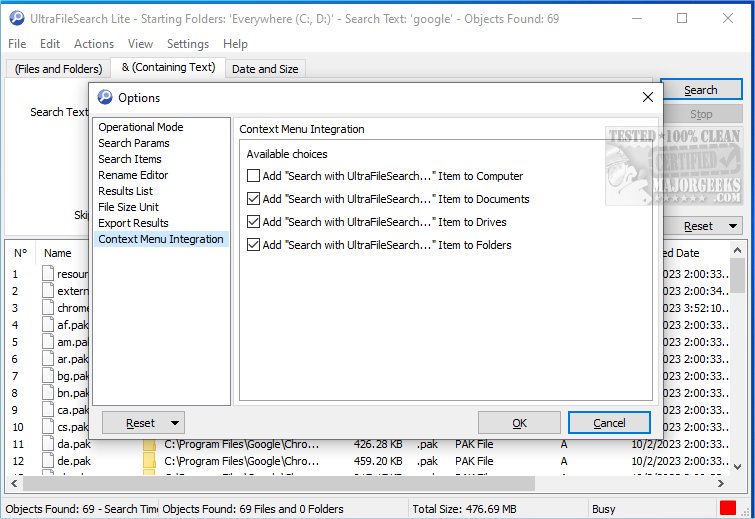The image size is (755, 519).
Task: Disable the Item to Folders checkbox
Action: (253, 245)
